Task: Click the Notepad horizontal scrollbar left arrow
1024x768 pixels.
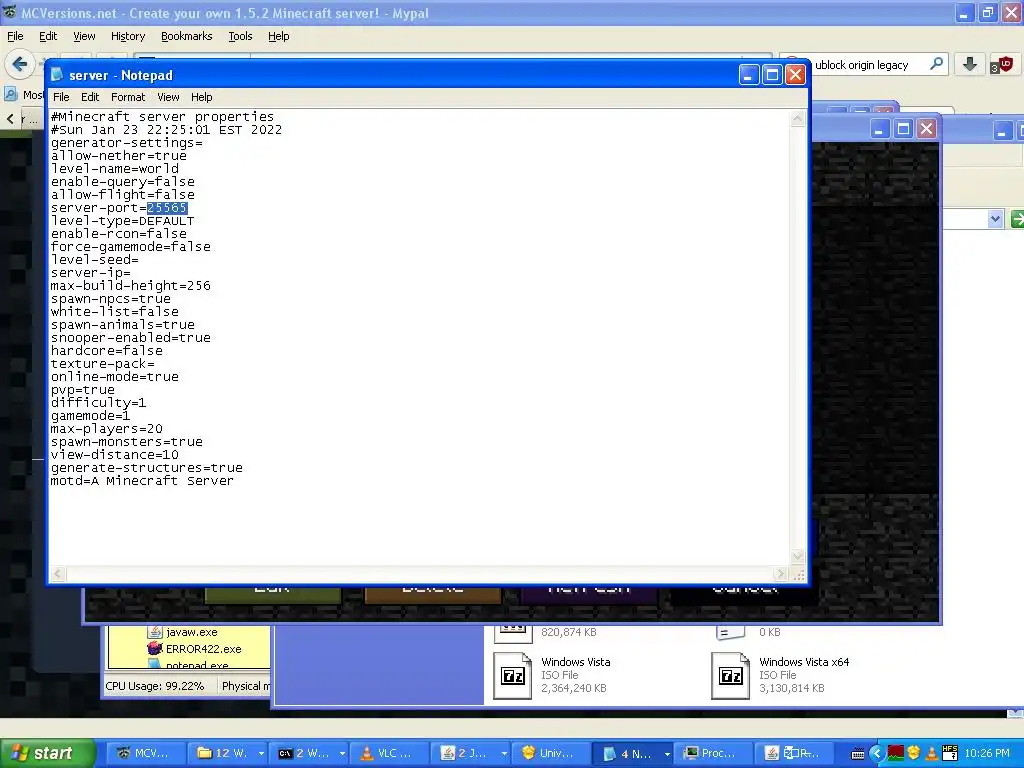Action: [x=57, y=574]
